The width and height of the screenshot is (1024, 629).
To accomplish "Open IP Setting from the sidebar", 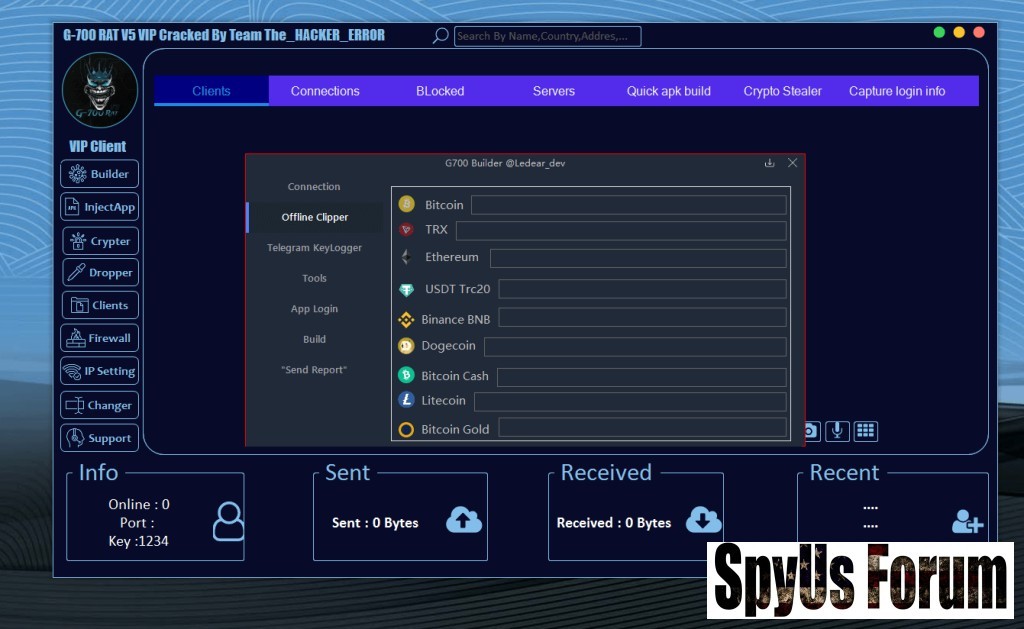I will point(99,371).
